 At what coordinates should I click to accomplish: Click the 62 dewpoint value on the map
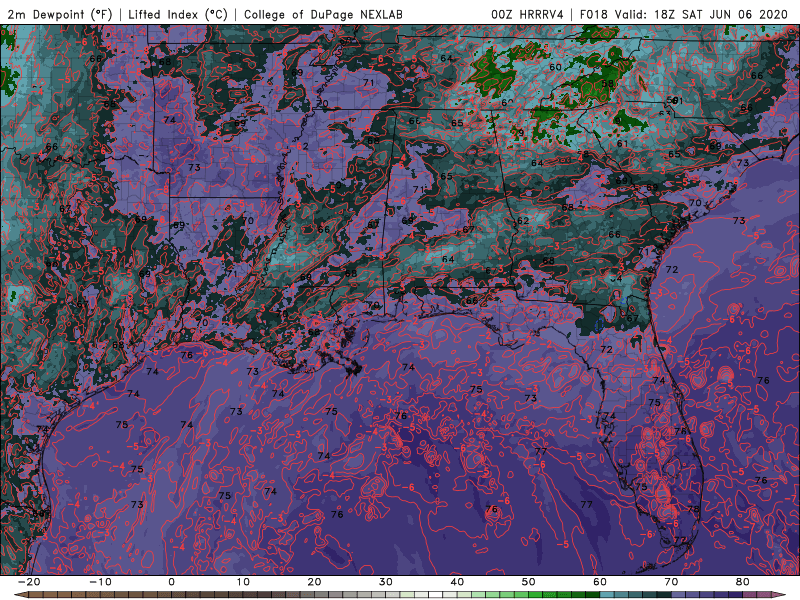point(523,221)
